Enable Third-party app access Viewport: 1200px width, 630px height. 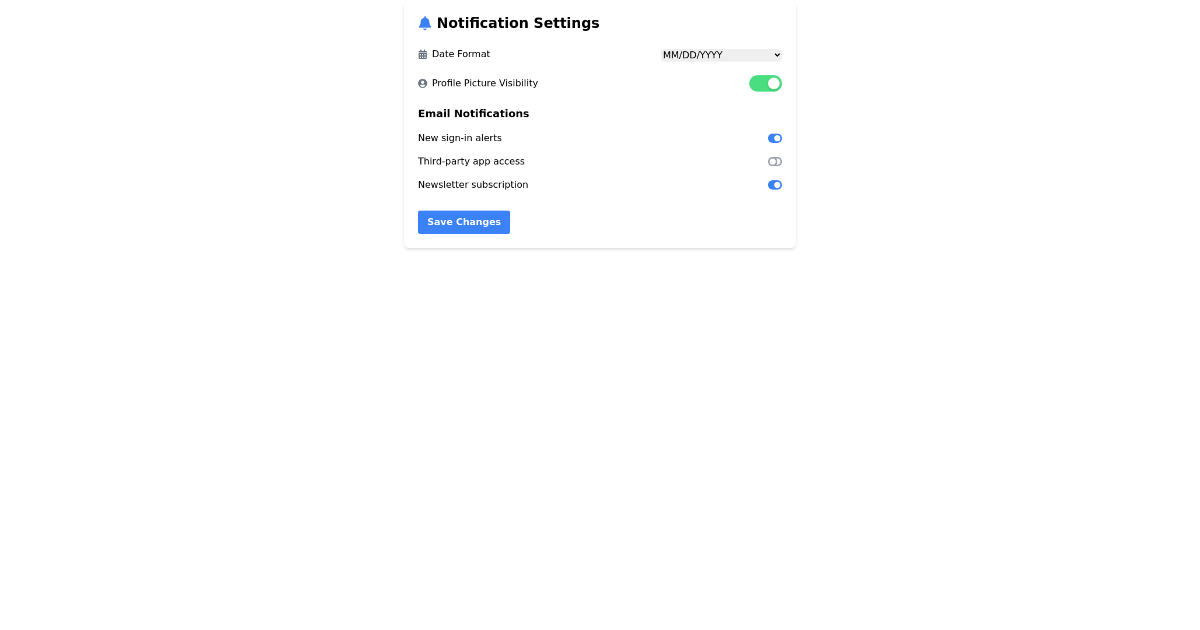point(775,161)
